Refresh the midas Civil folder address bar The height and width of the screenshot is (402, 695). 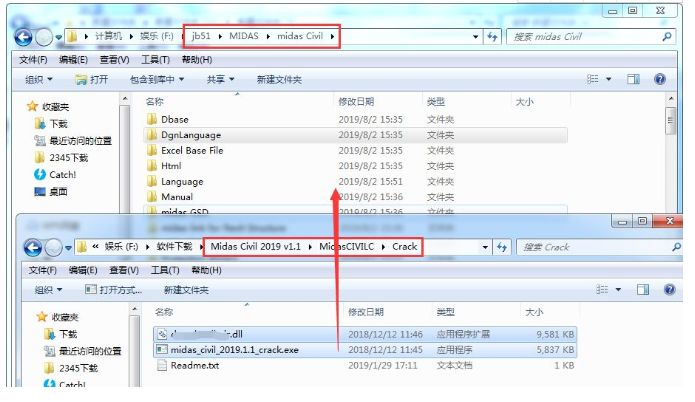coord(492,37)
